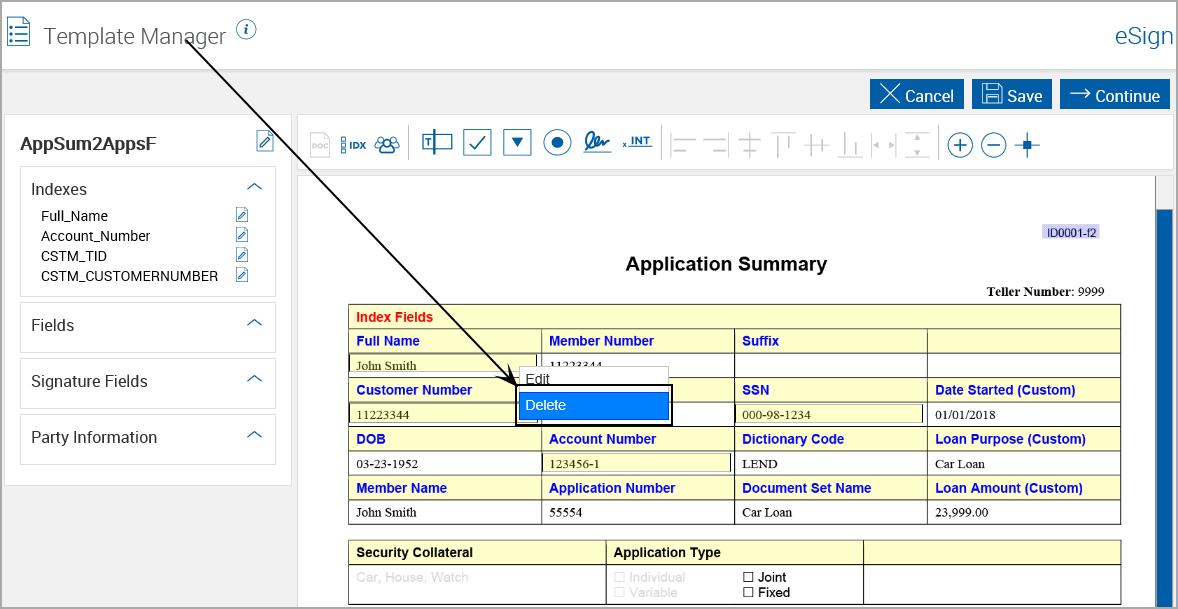Click the align vertical center icon
The width and height of the screenshot is (1178, 609).
(x=750, y=143)
